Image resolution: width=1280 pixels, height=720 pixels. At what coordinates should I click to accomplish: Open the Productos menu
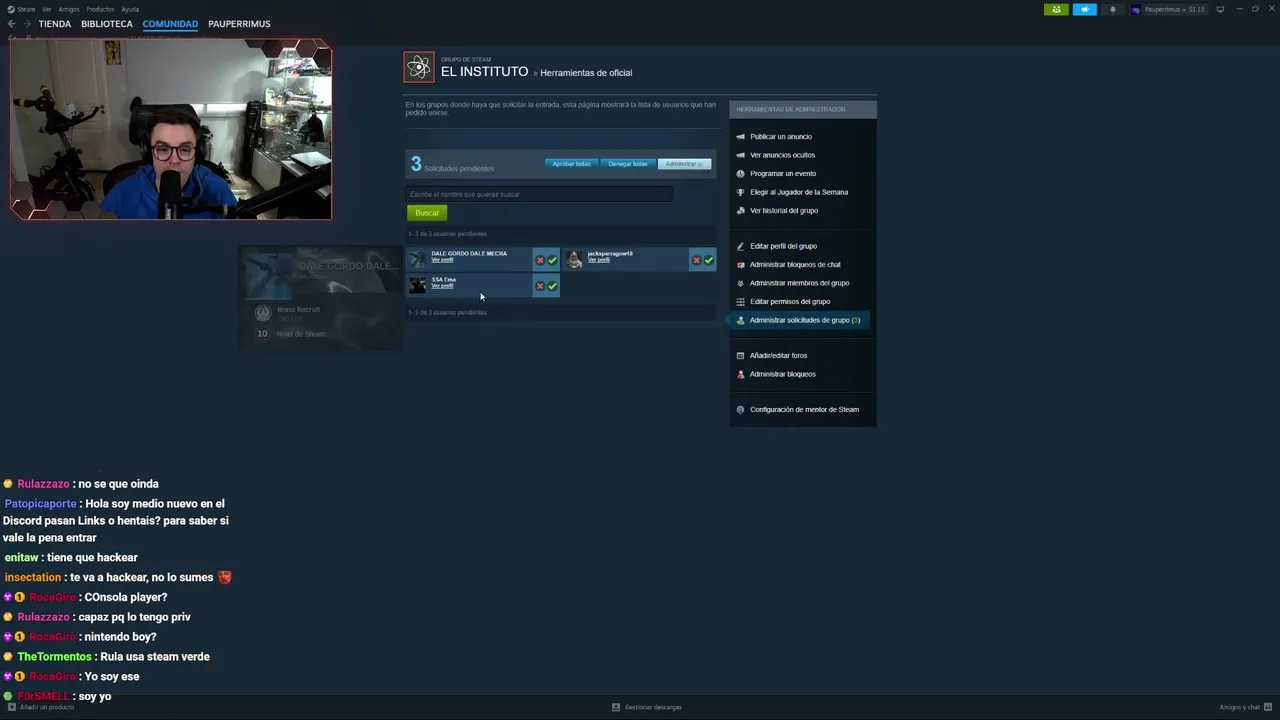coord(100,9)
